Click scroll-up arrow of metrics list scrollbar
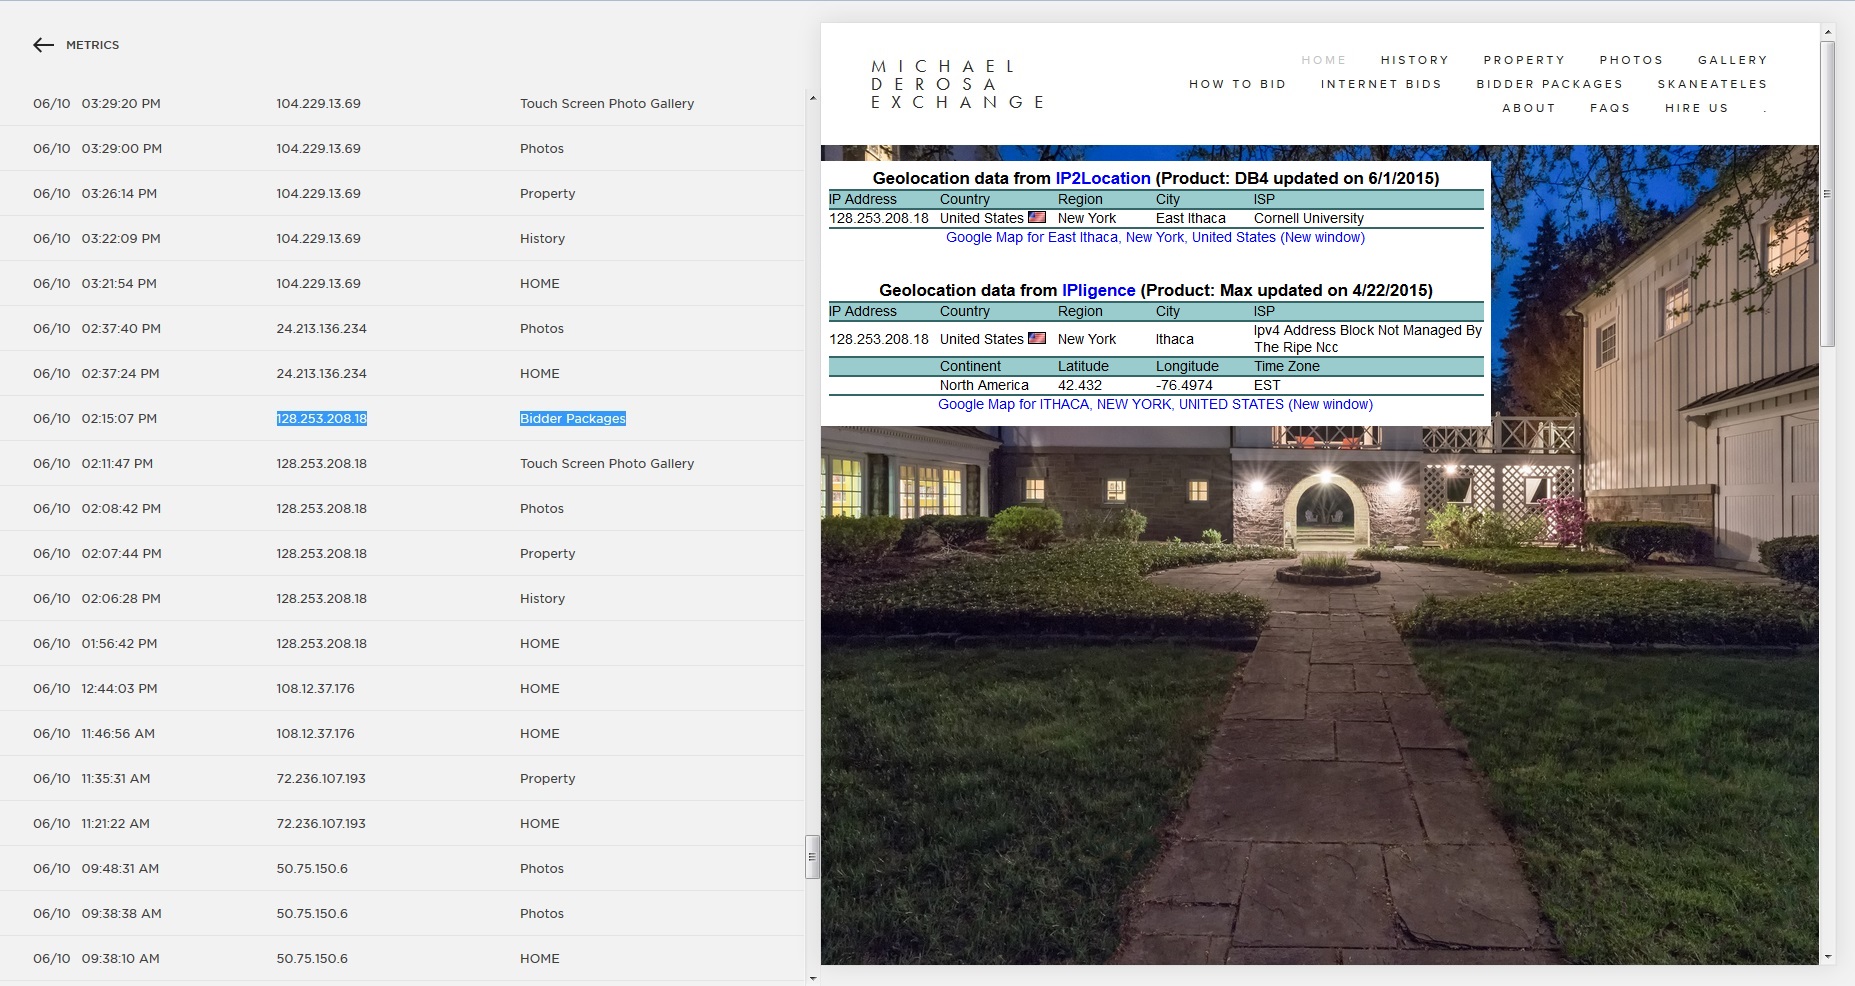The height and width of the screenshot is (986, 1855). 812,98
